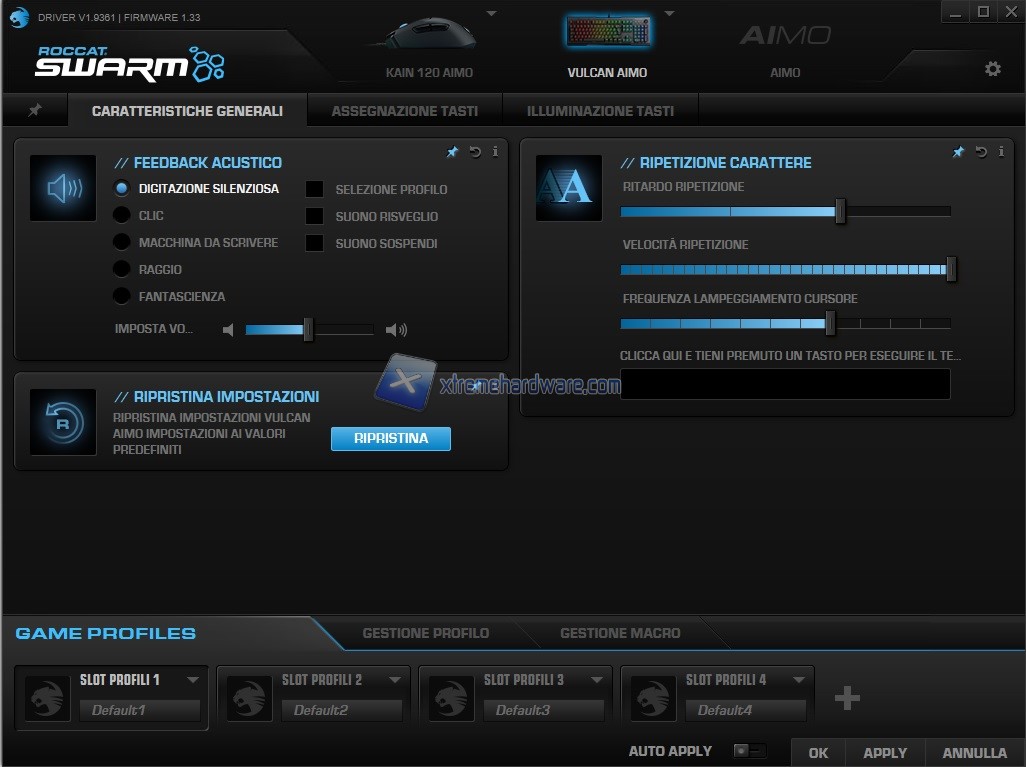Toggle the Auto Apply switch
The image size is (1026, 767).
point(749,751)
